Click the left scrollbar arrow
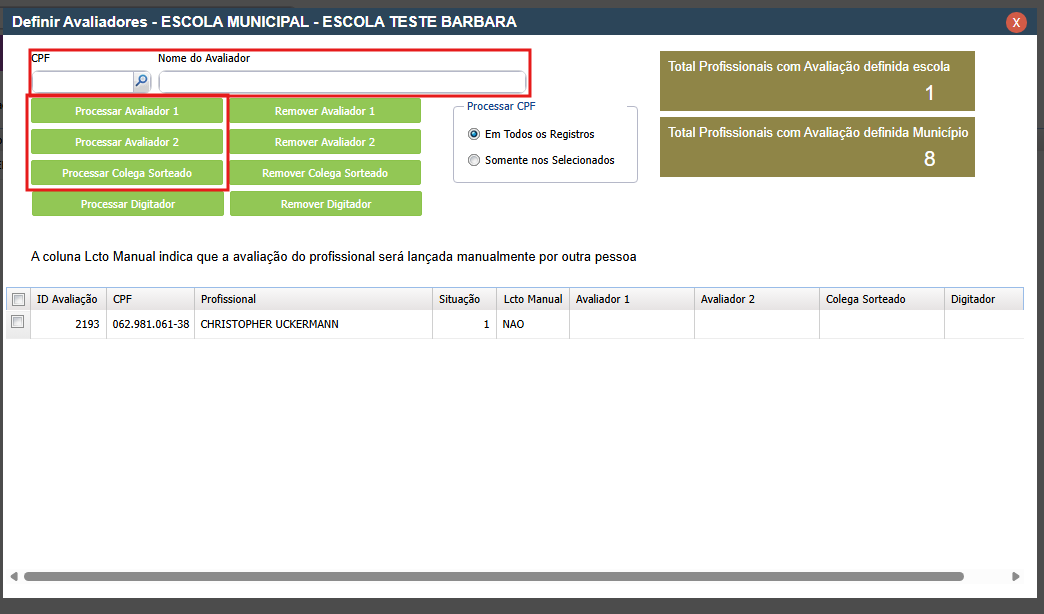Image resolution: width=1044 pixels, height=614 pixels. pos(14,577)
